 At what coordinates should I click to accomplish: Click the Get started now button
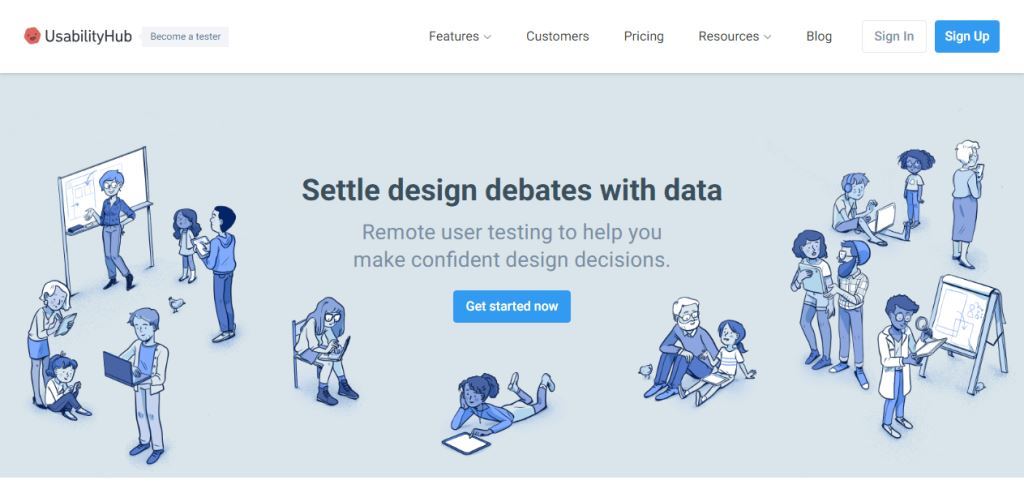[512, 306]
